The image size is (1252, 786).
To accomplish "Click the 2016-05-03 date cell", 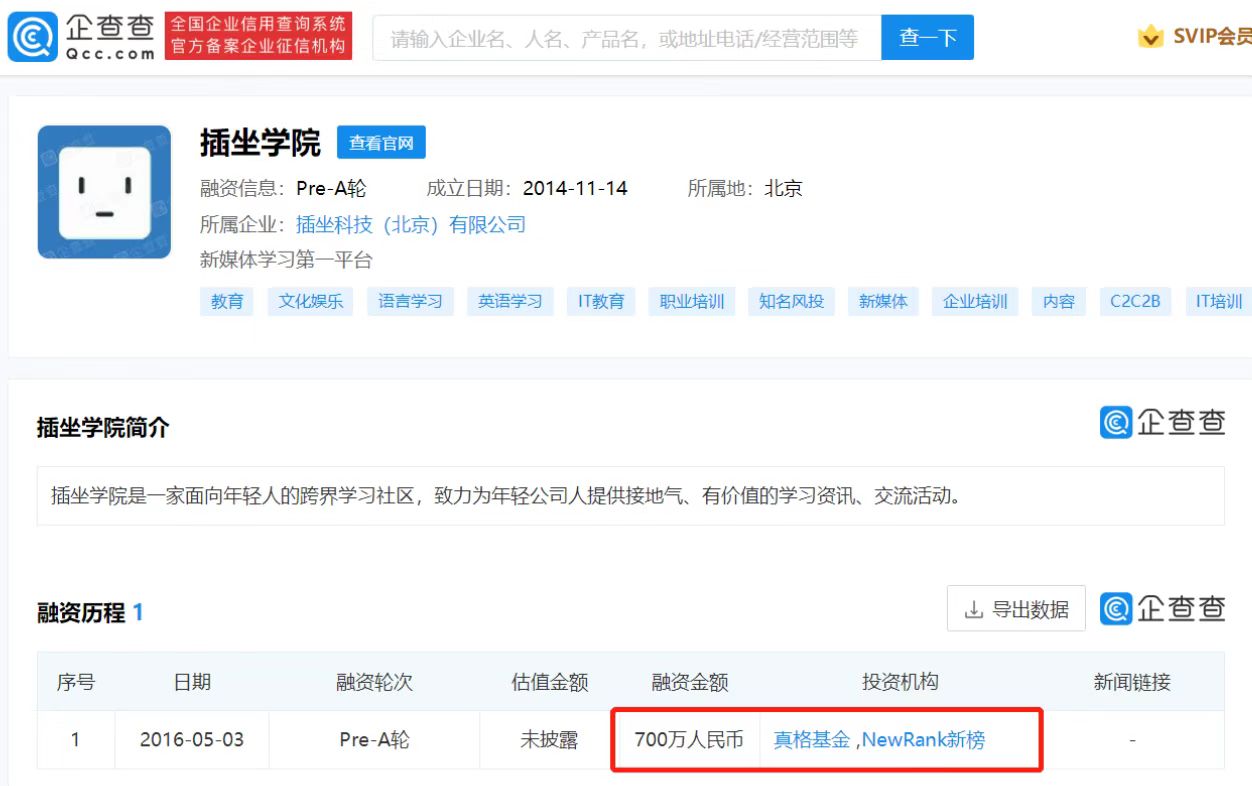I will click(192, 740).
